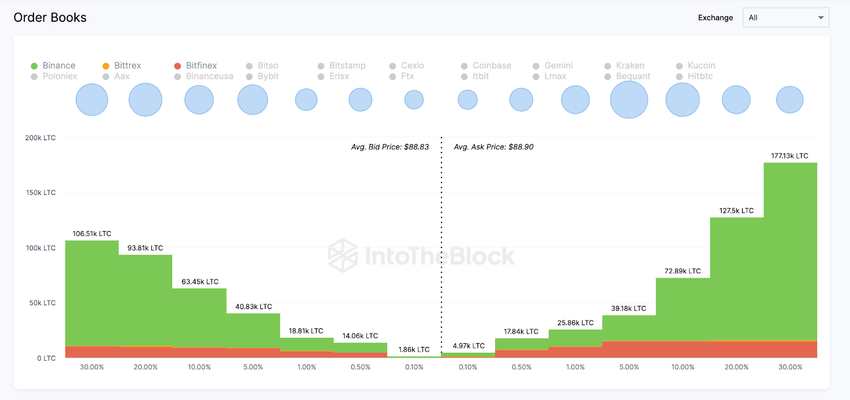Click the 177.13k LTC ask bar
The width and height of the screenshot is (850, 400).
tap(790, 250)
